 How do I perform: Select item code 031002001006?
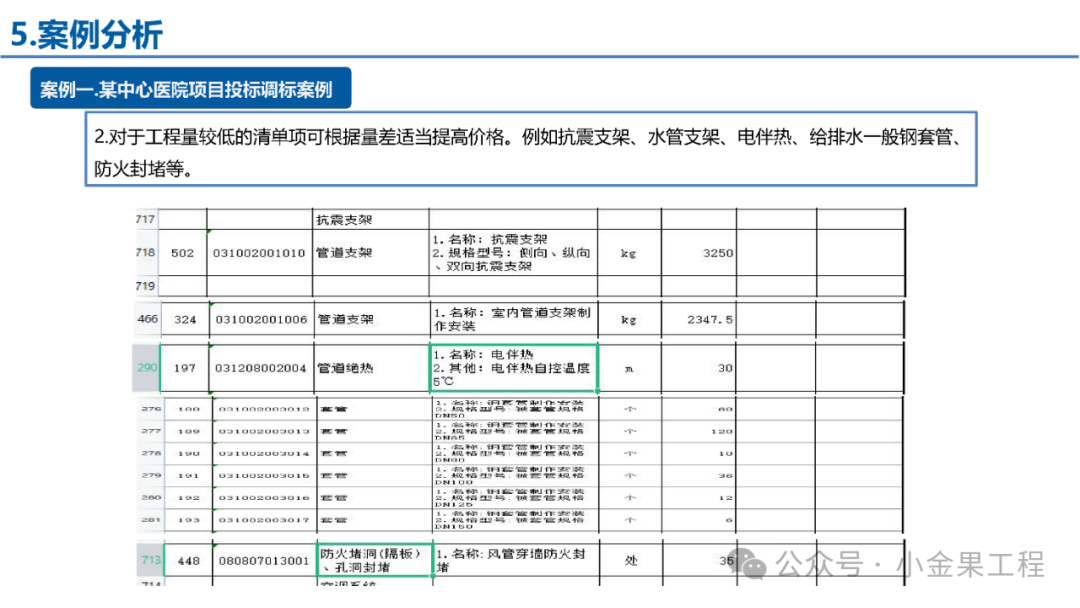pos(261,319)
